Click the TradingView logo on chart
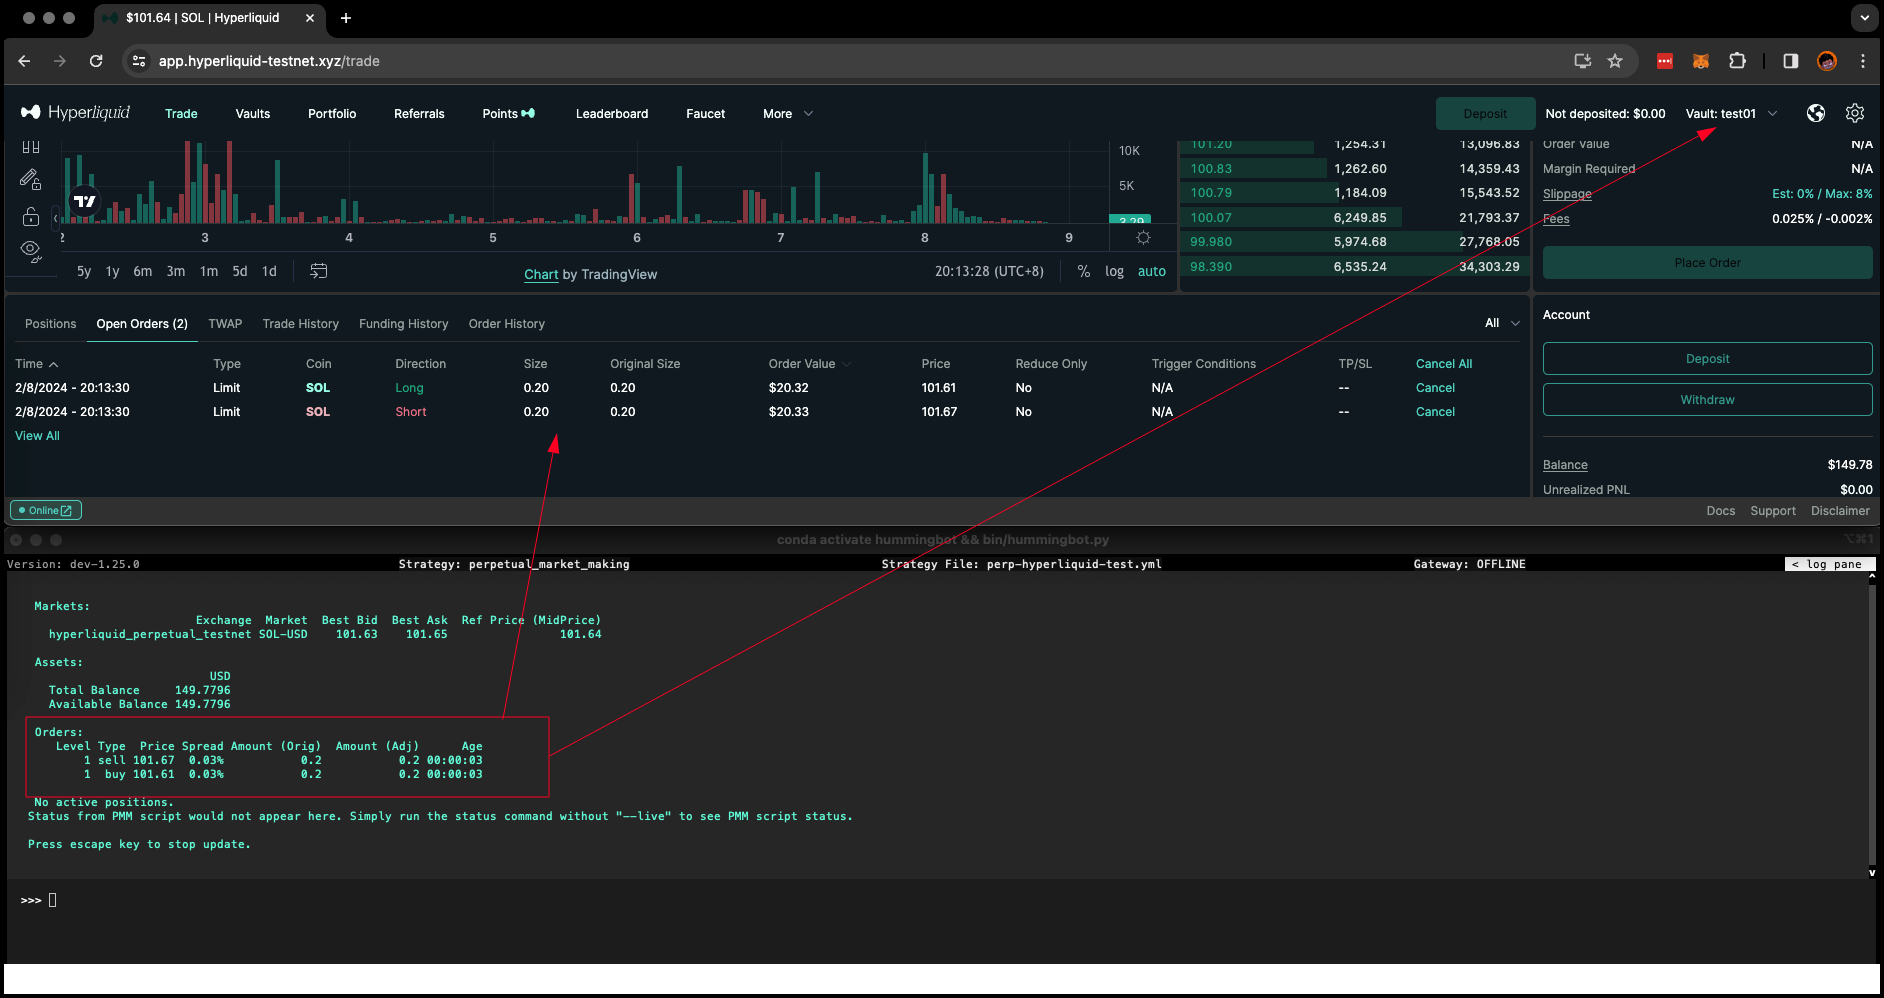The image size is (1884, 998). [x=85, y=201]
